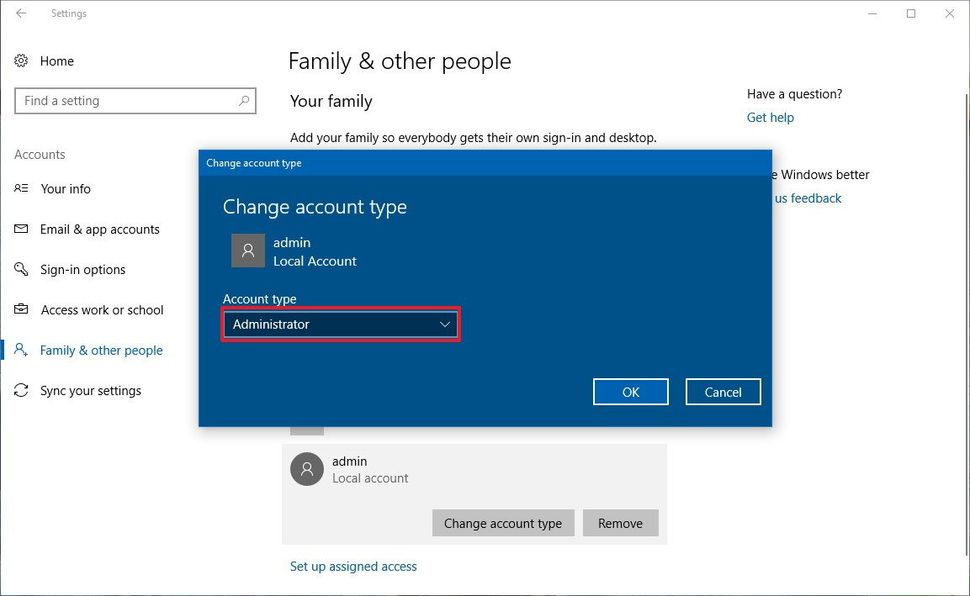The width and height of the screenshot is (970, 596).
Task: Click inside the Find a setting field
Action: point(120,100)
